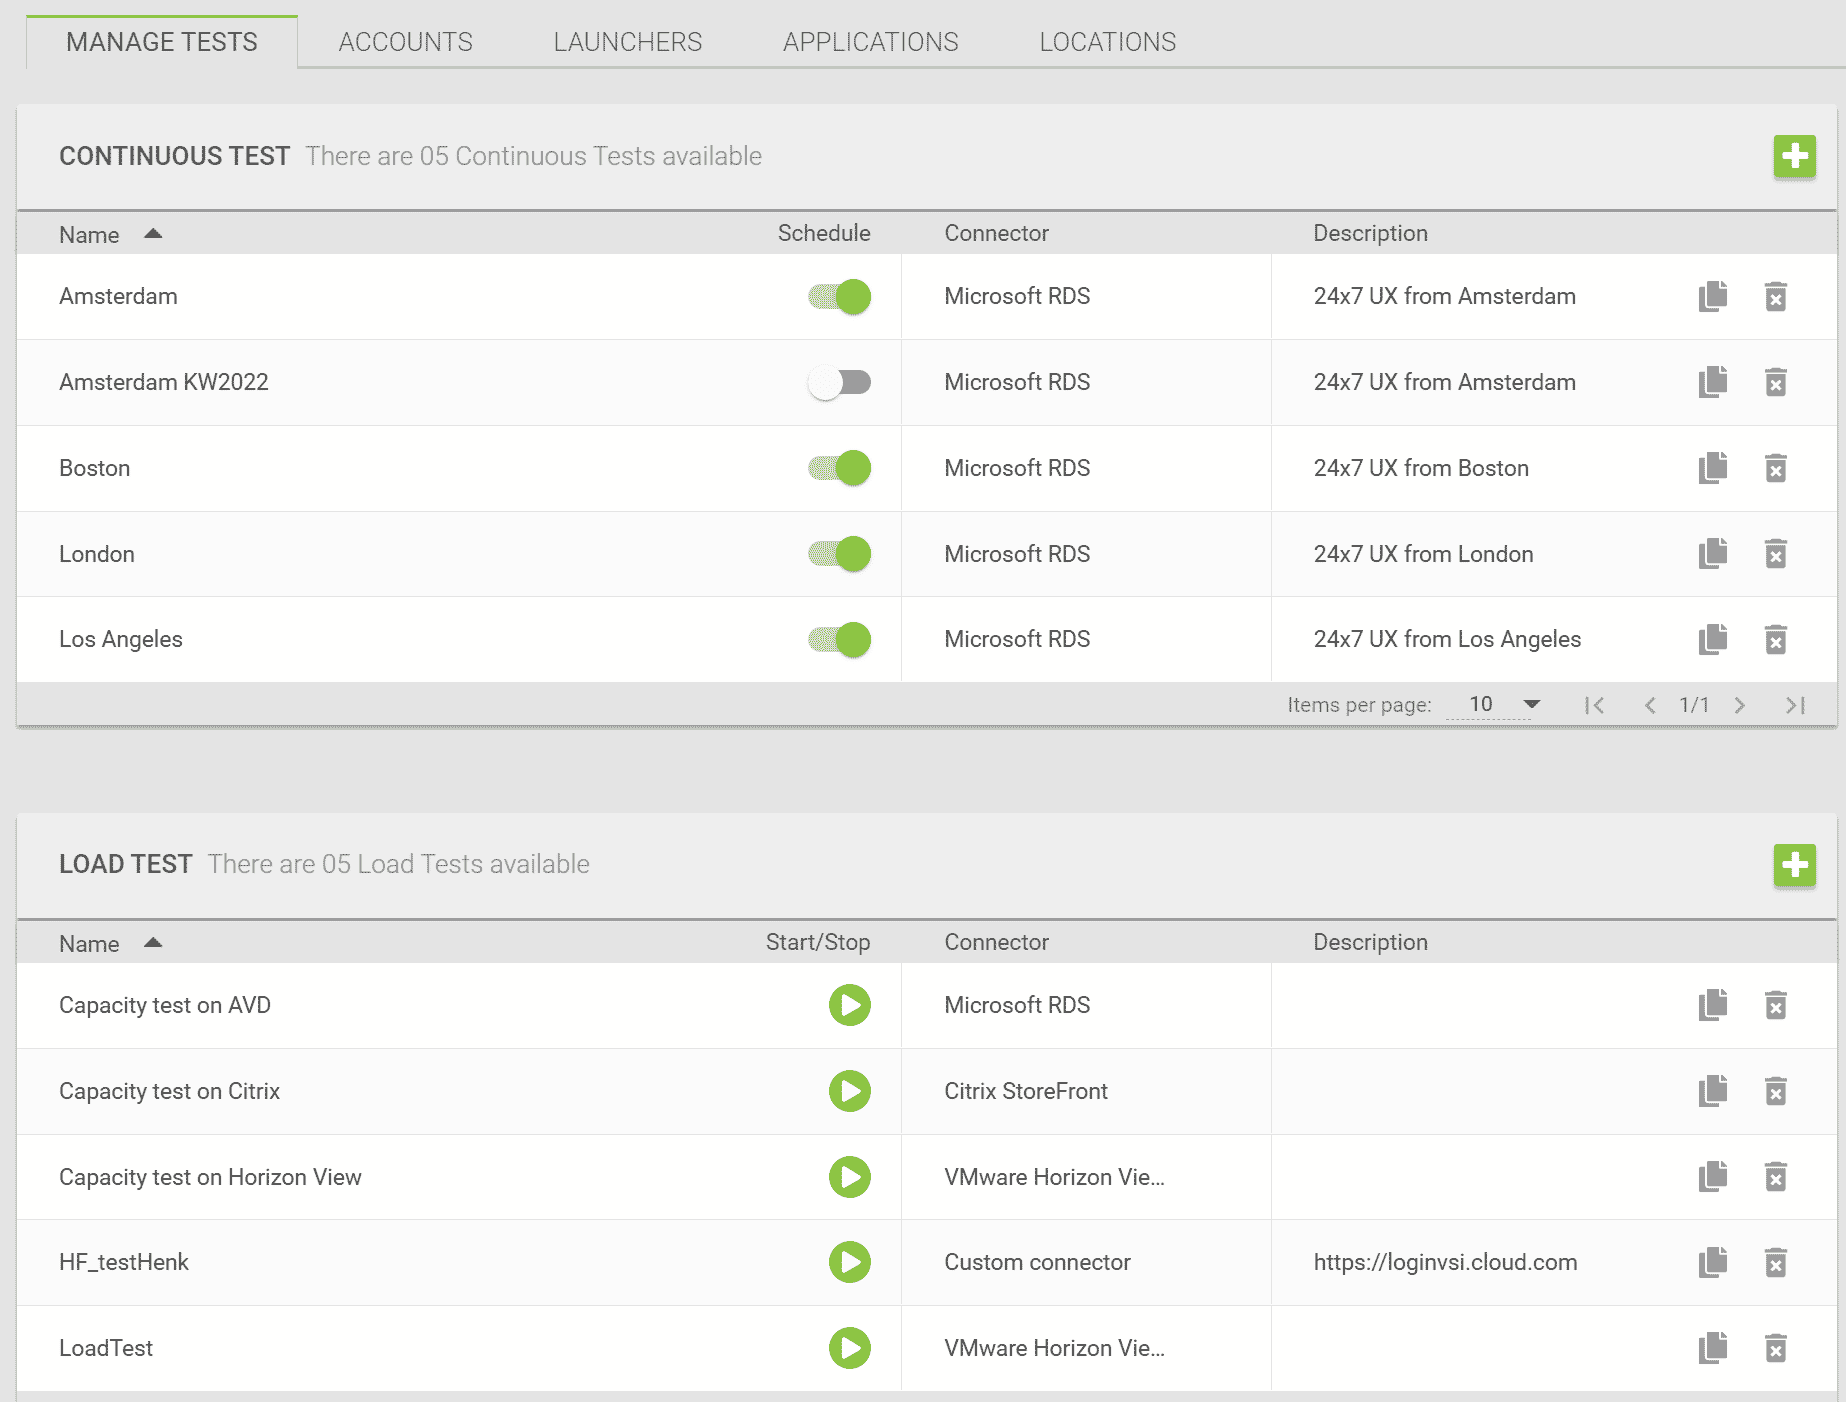Duplicate the Amsterdam continuous test
The image size is (1846, 1402).
(x=1712, y=296)
